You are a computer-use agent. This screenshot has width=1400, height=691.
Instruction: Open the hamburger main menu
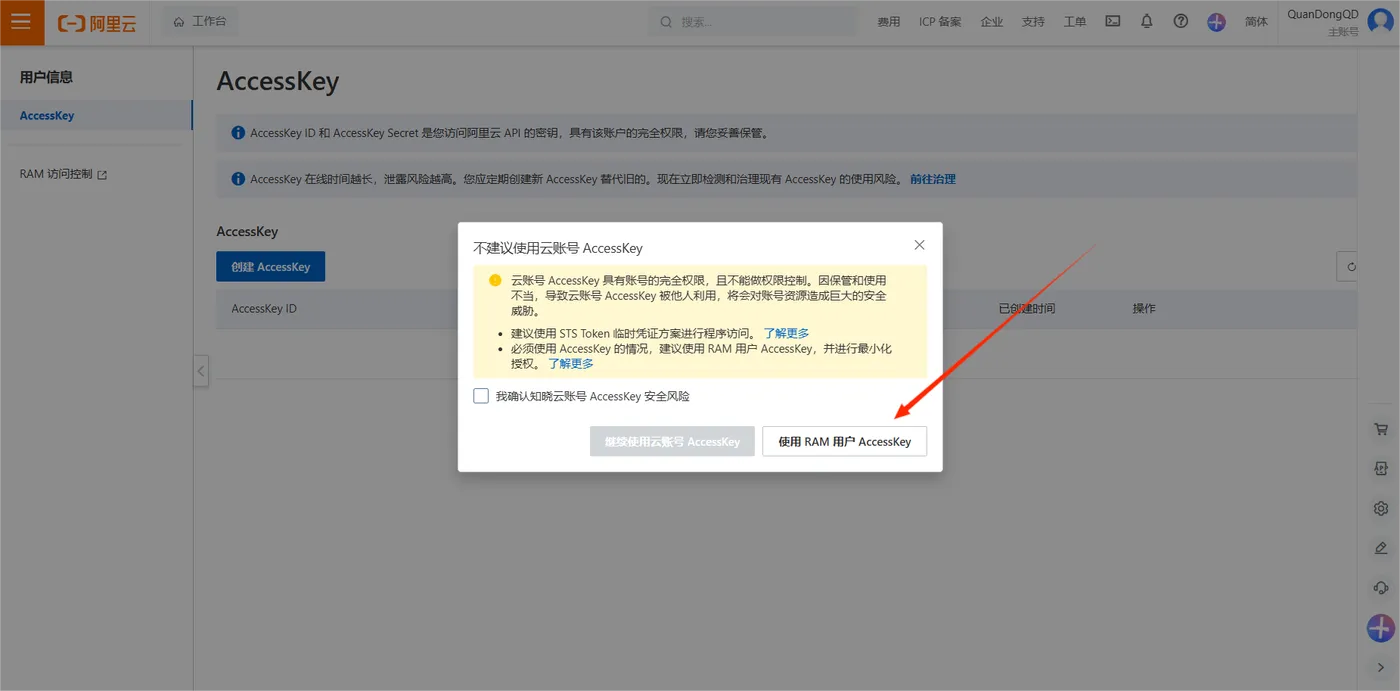coord(22,22)
